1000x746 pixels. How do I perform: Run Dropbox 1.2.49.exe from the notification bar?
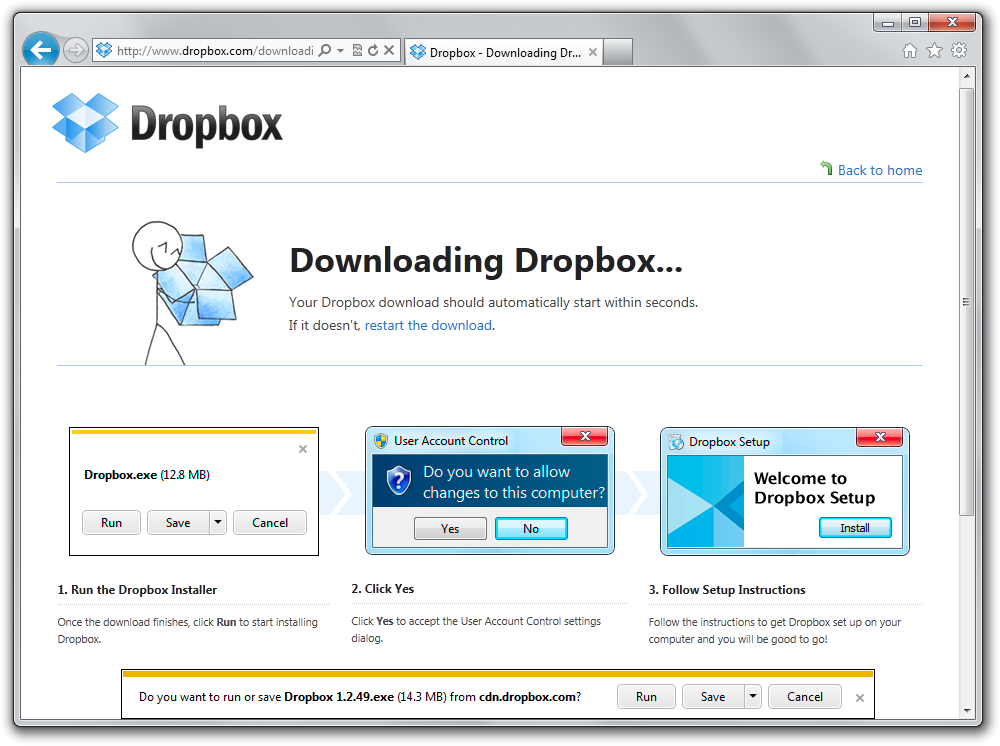[646, 696]
